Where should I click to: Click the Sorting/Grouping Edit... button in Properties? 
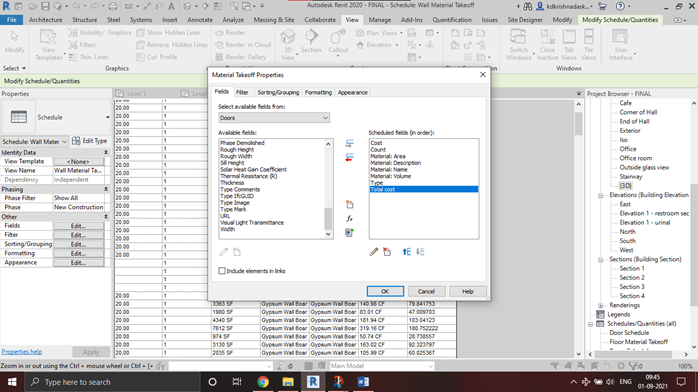[78, 244]
